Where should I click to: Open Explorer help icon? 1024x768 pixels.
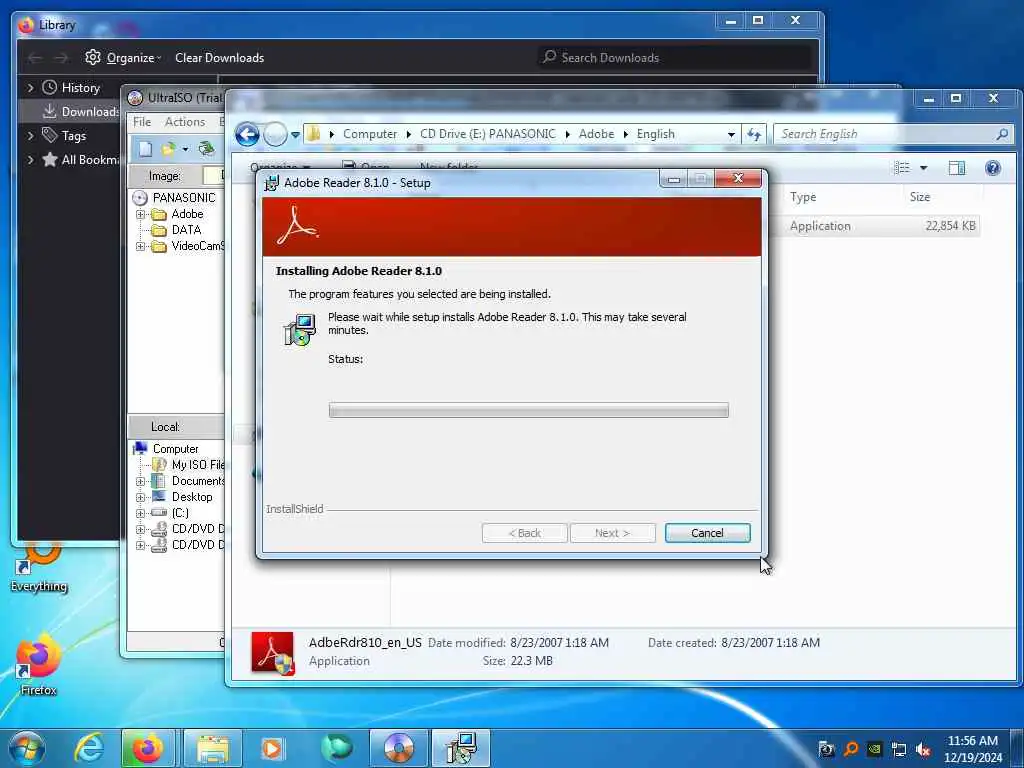993,168
